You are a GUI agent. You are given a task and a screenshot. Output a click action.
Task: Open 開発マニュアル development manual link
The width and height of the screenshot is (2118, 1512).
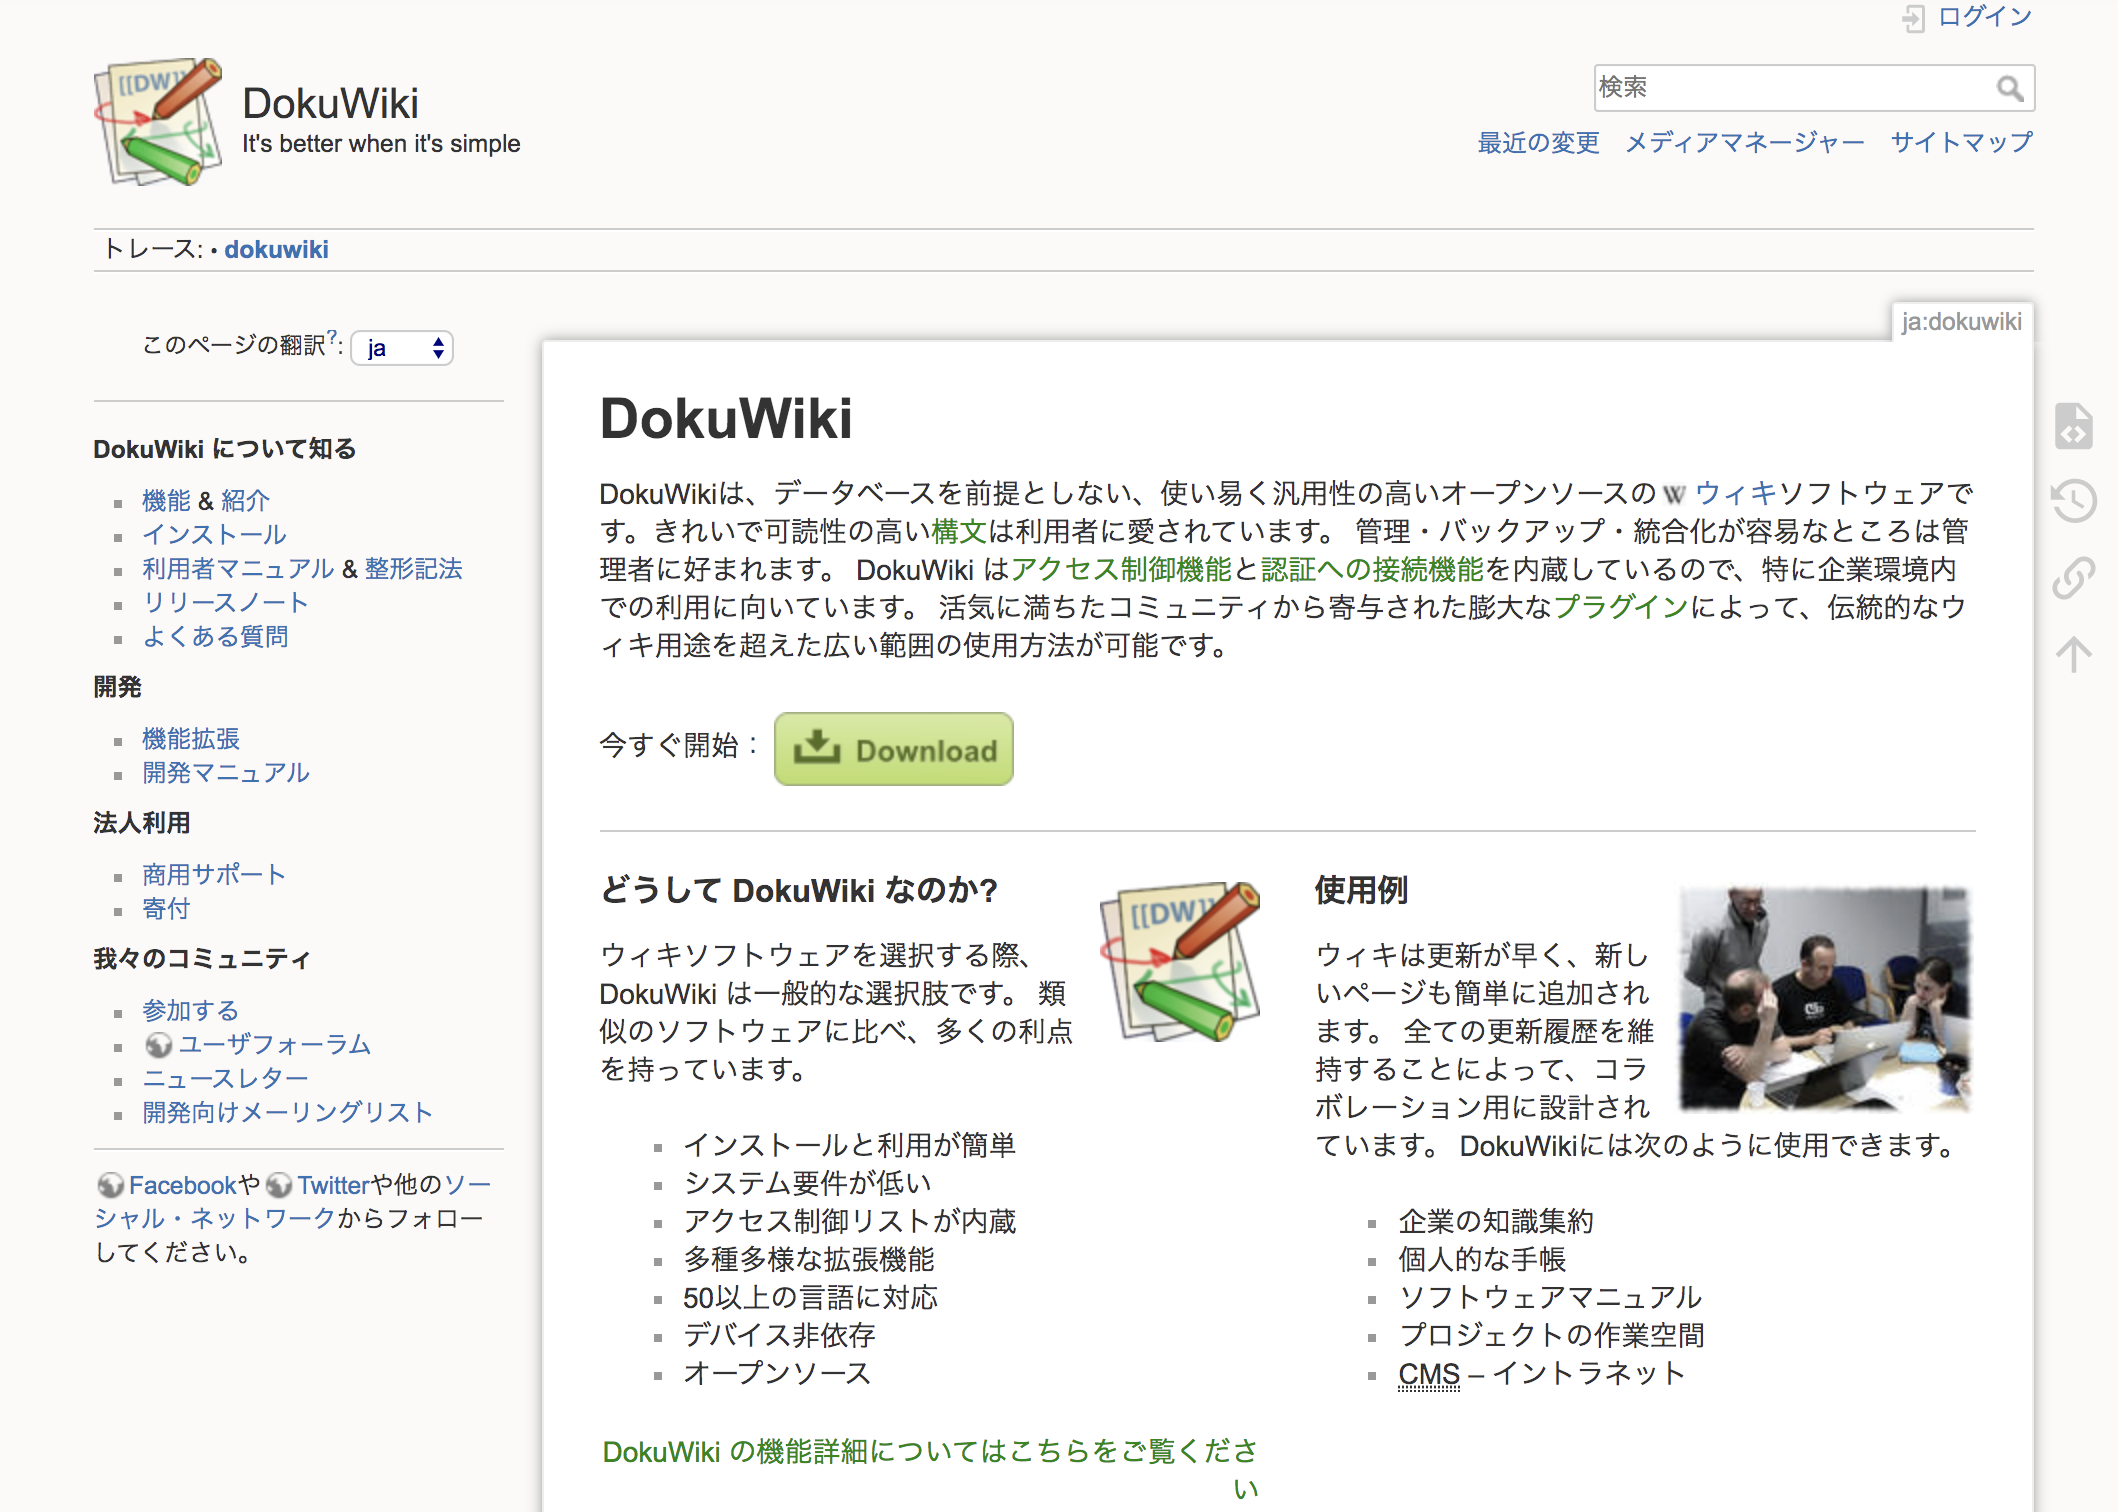pyautogui.click(x=226, y=772)
